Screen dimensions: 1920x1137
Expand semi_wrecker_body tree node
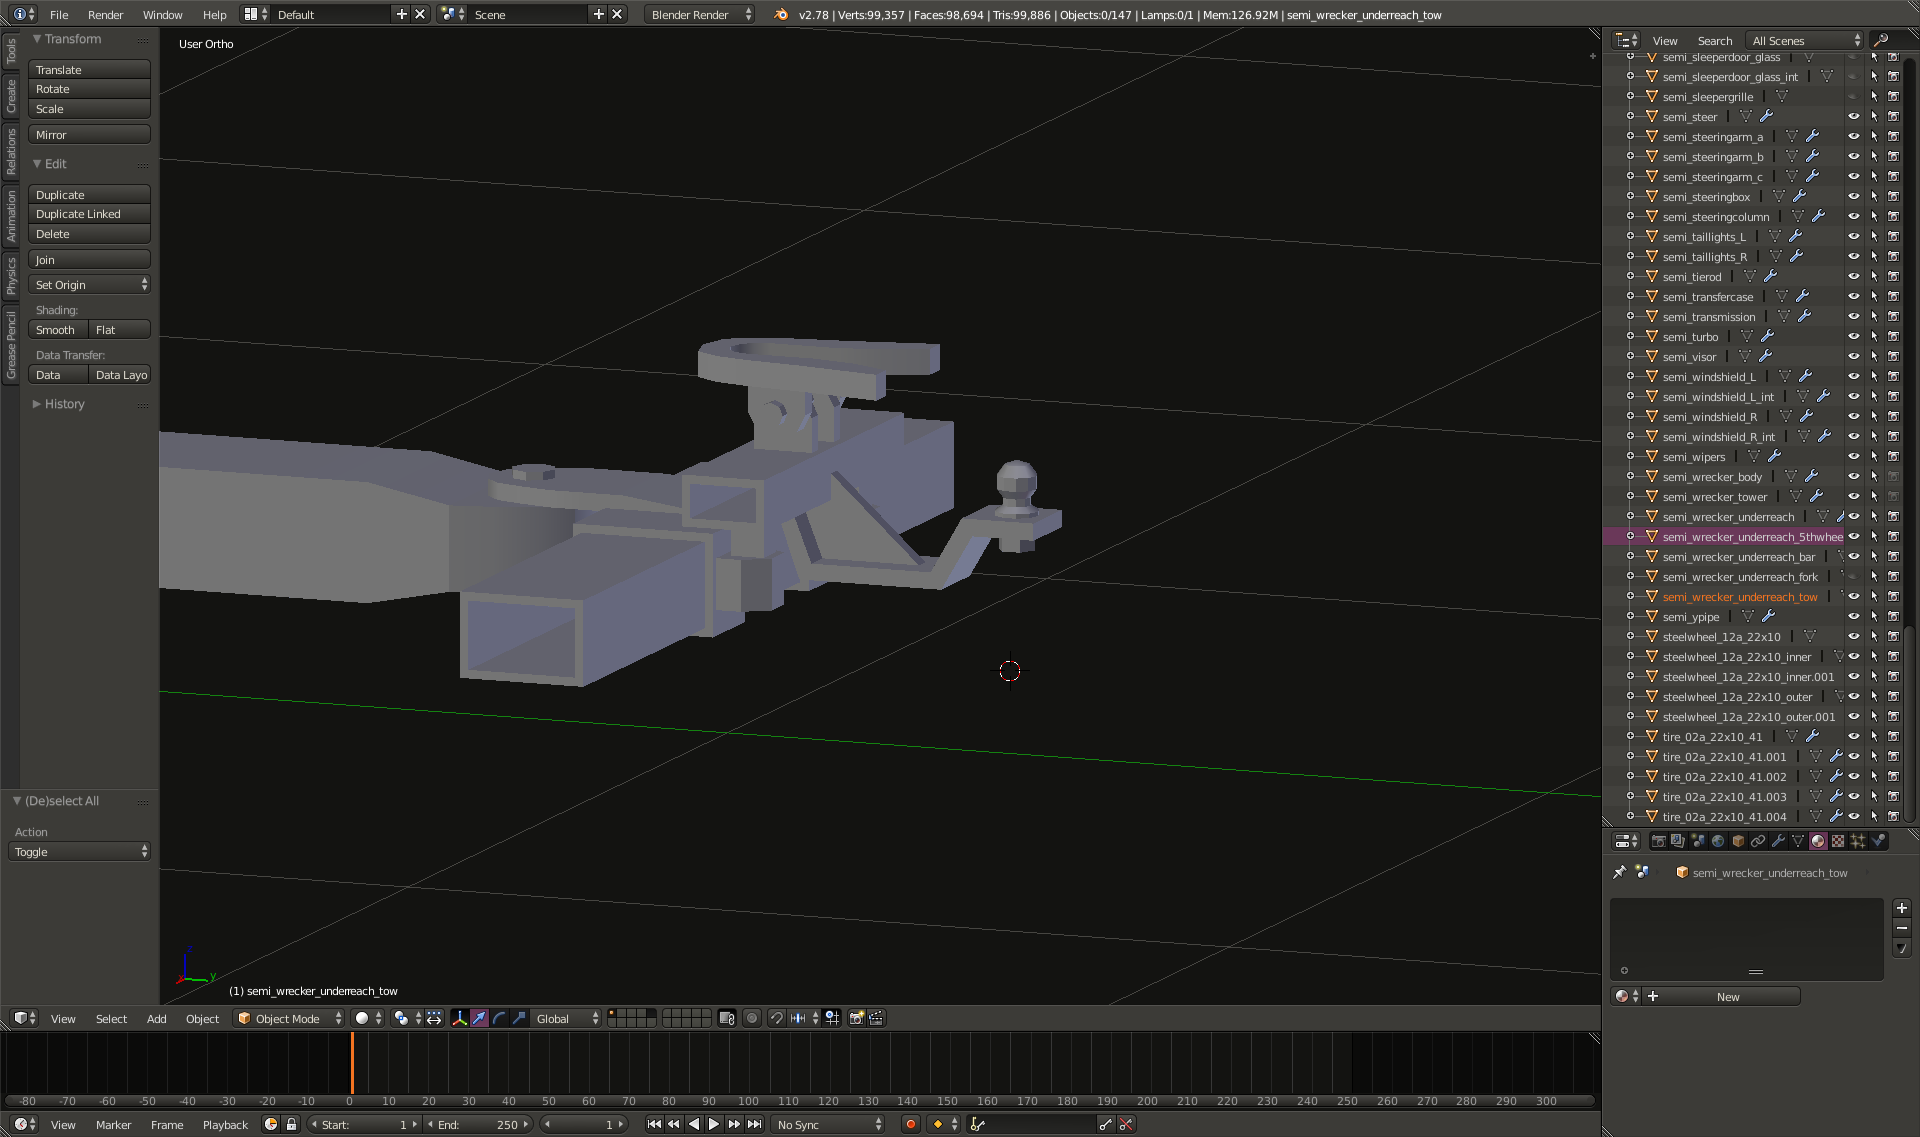point(1631,477)
